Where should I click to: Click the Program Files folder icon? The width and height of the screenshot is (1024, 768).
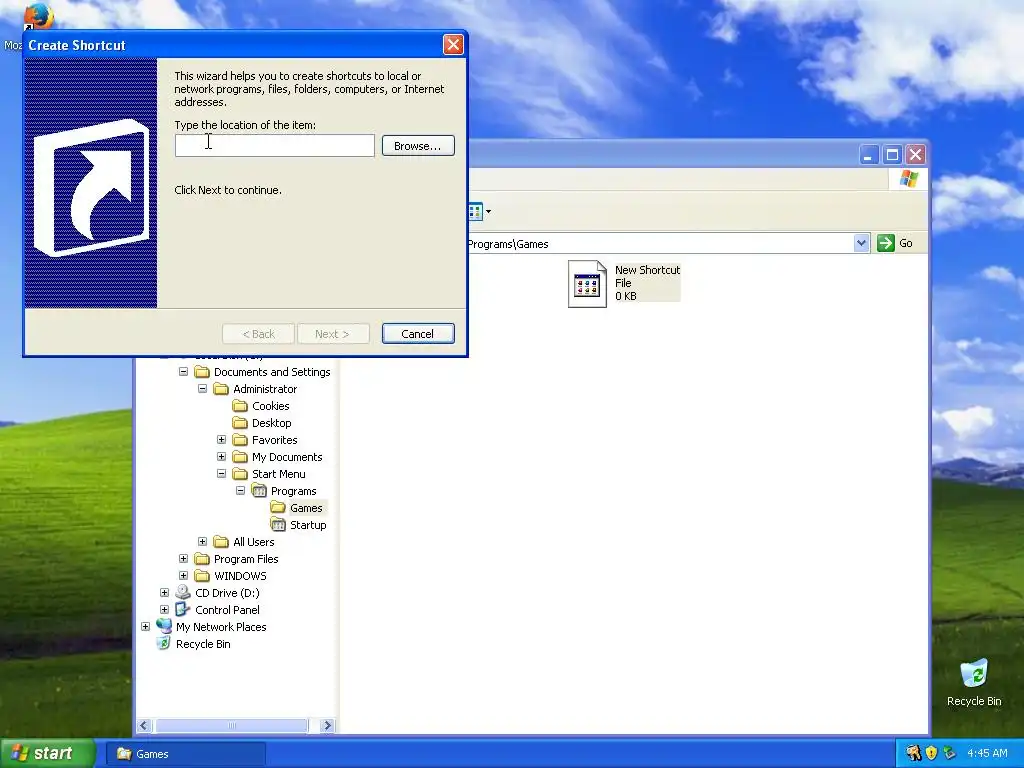coord(202,558)
